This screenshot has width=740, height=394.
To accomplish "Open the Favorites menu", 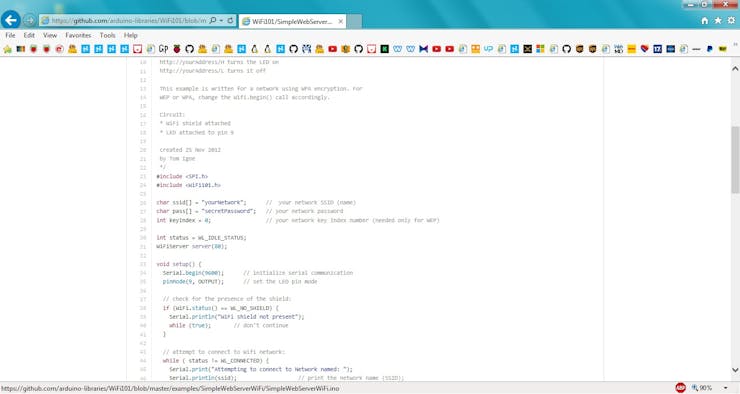I will click(78, 35).
